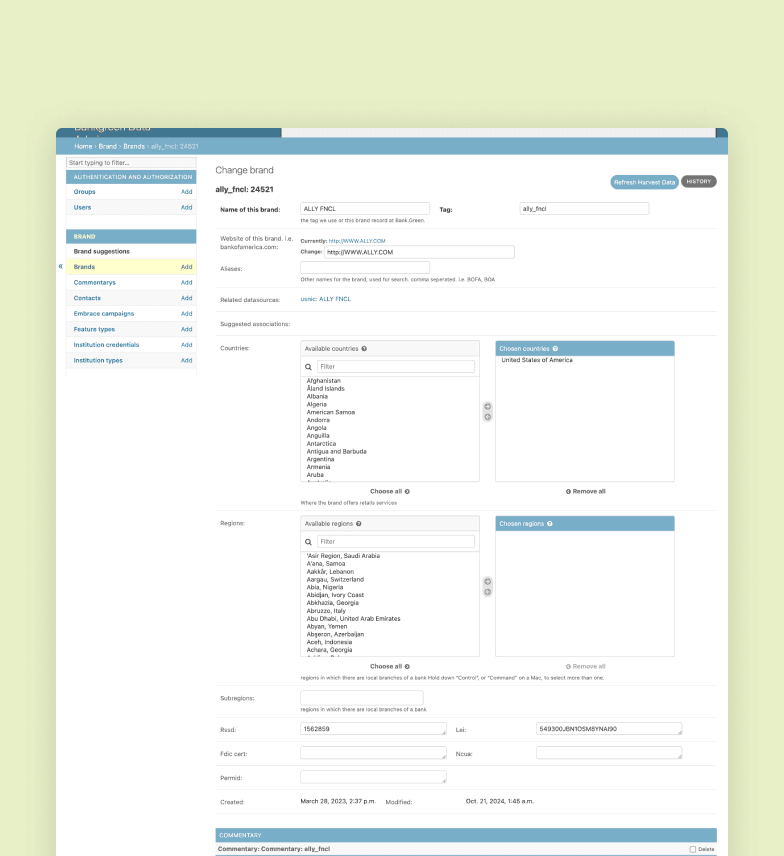
Task: Open Institution credentials in the sidebar
Action: (x=106, y=345)
